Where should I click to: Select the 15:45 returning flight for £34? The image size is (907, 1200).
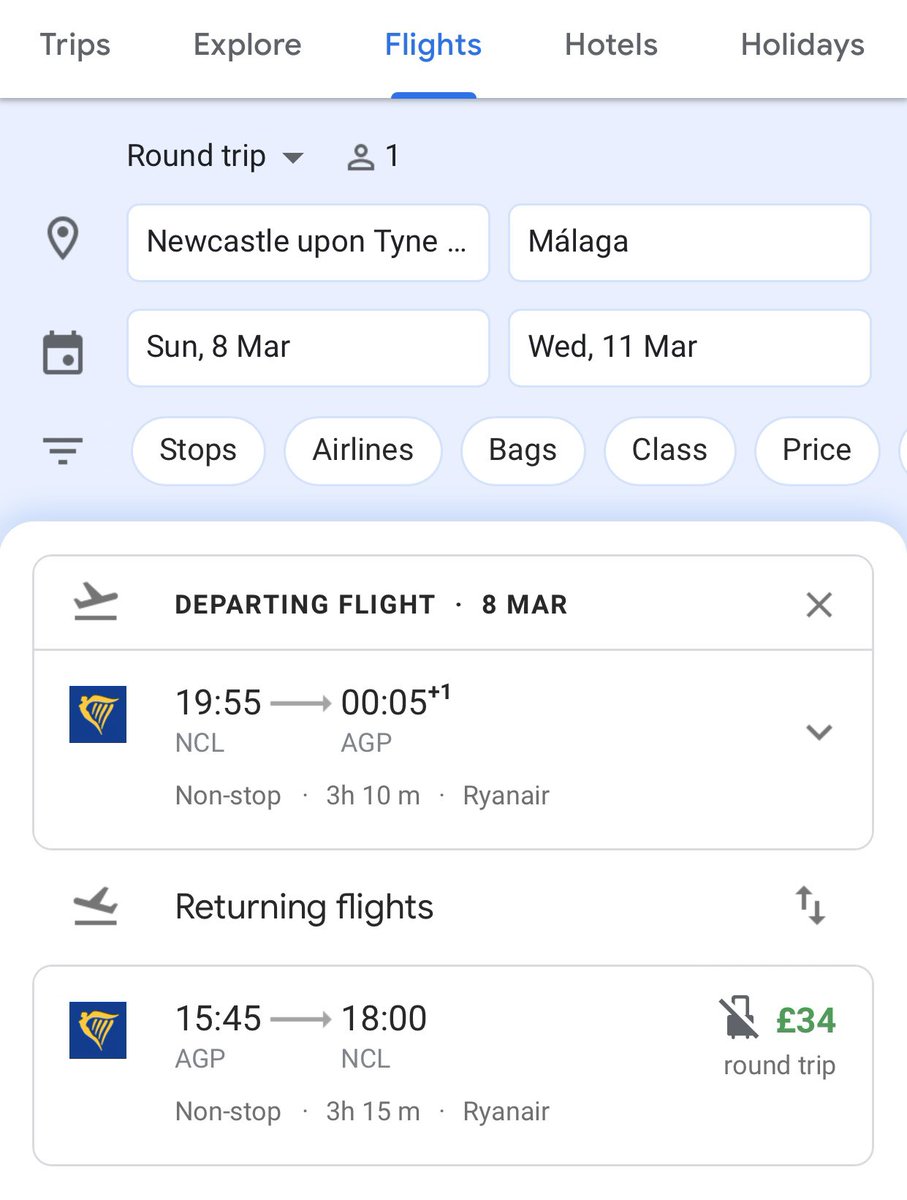click(x=453, y=1065)
